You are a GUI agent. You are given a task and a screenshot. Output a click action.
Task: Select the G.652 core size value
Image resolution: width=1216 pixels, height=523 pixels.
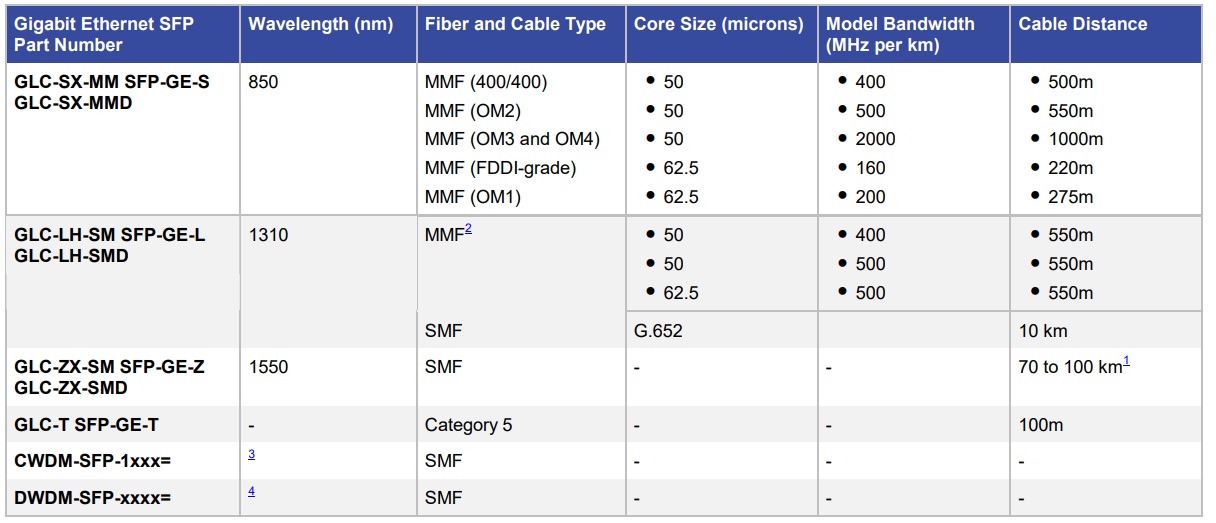pos(658,330)
